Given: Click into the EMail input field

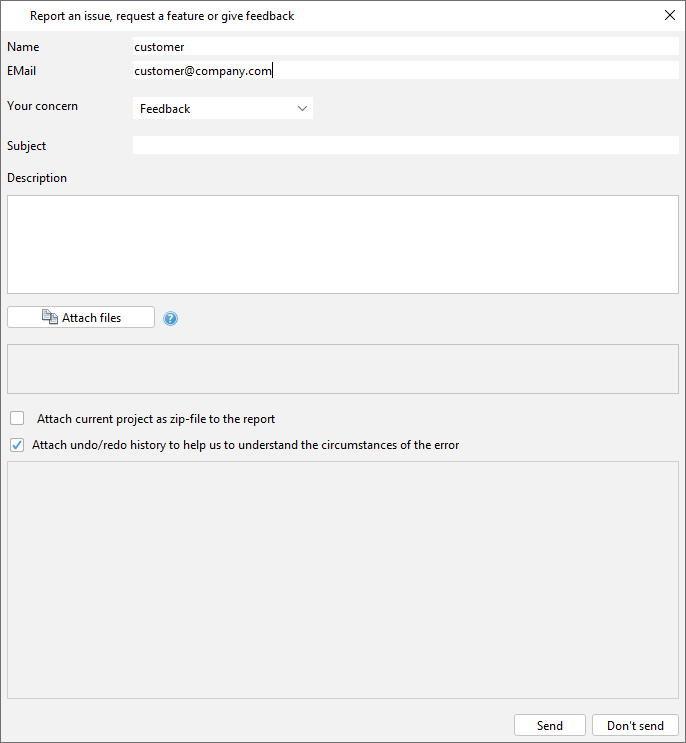Looking at the screenshot, I should point(406,70).
